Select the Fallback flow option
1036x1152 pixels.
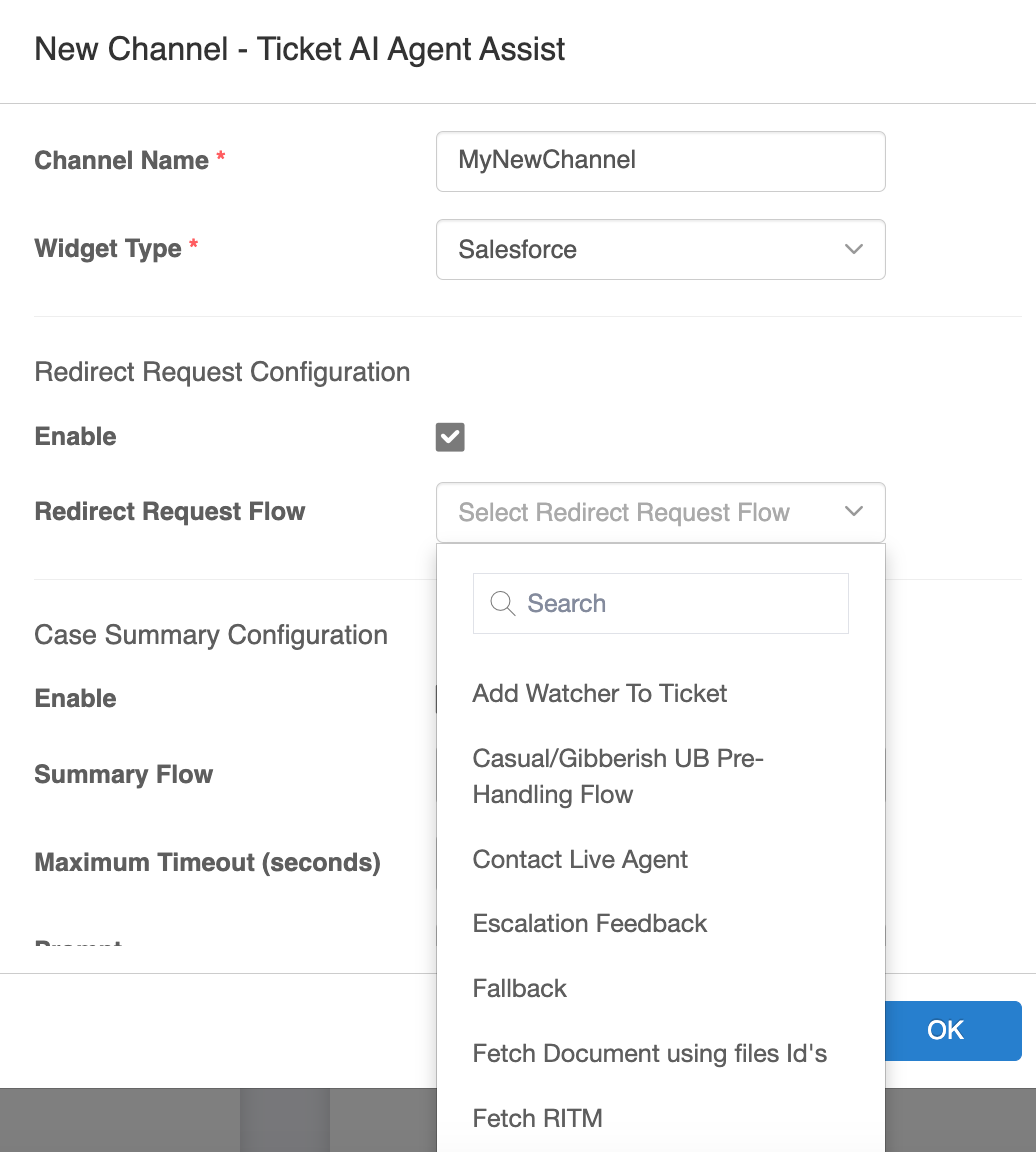tap(520, 989)
